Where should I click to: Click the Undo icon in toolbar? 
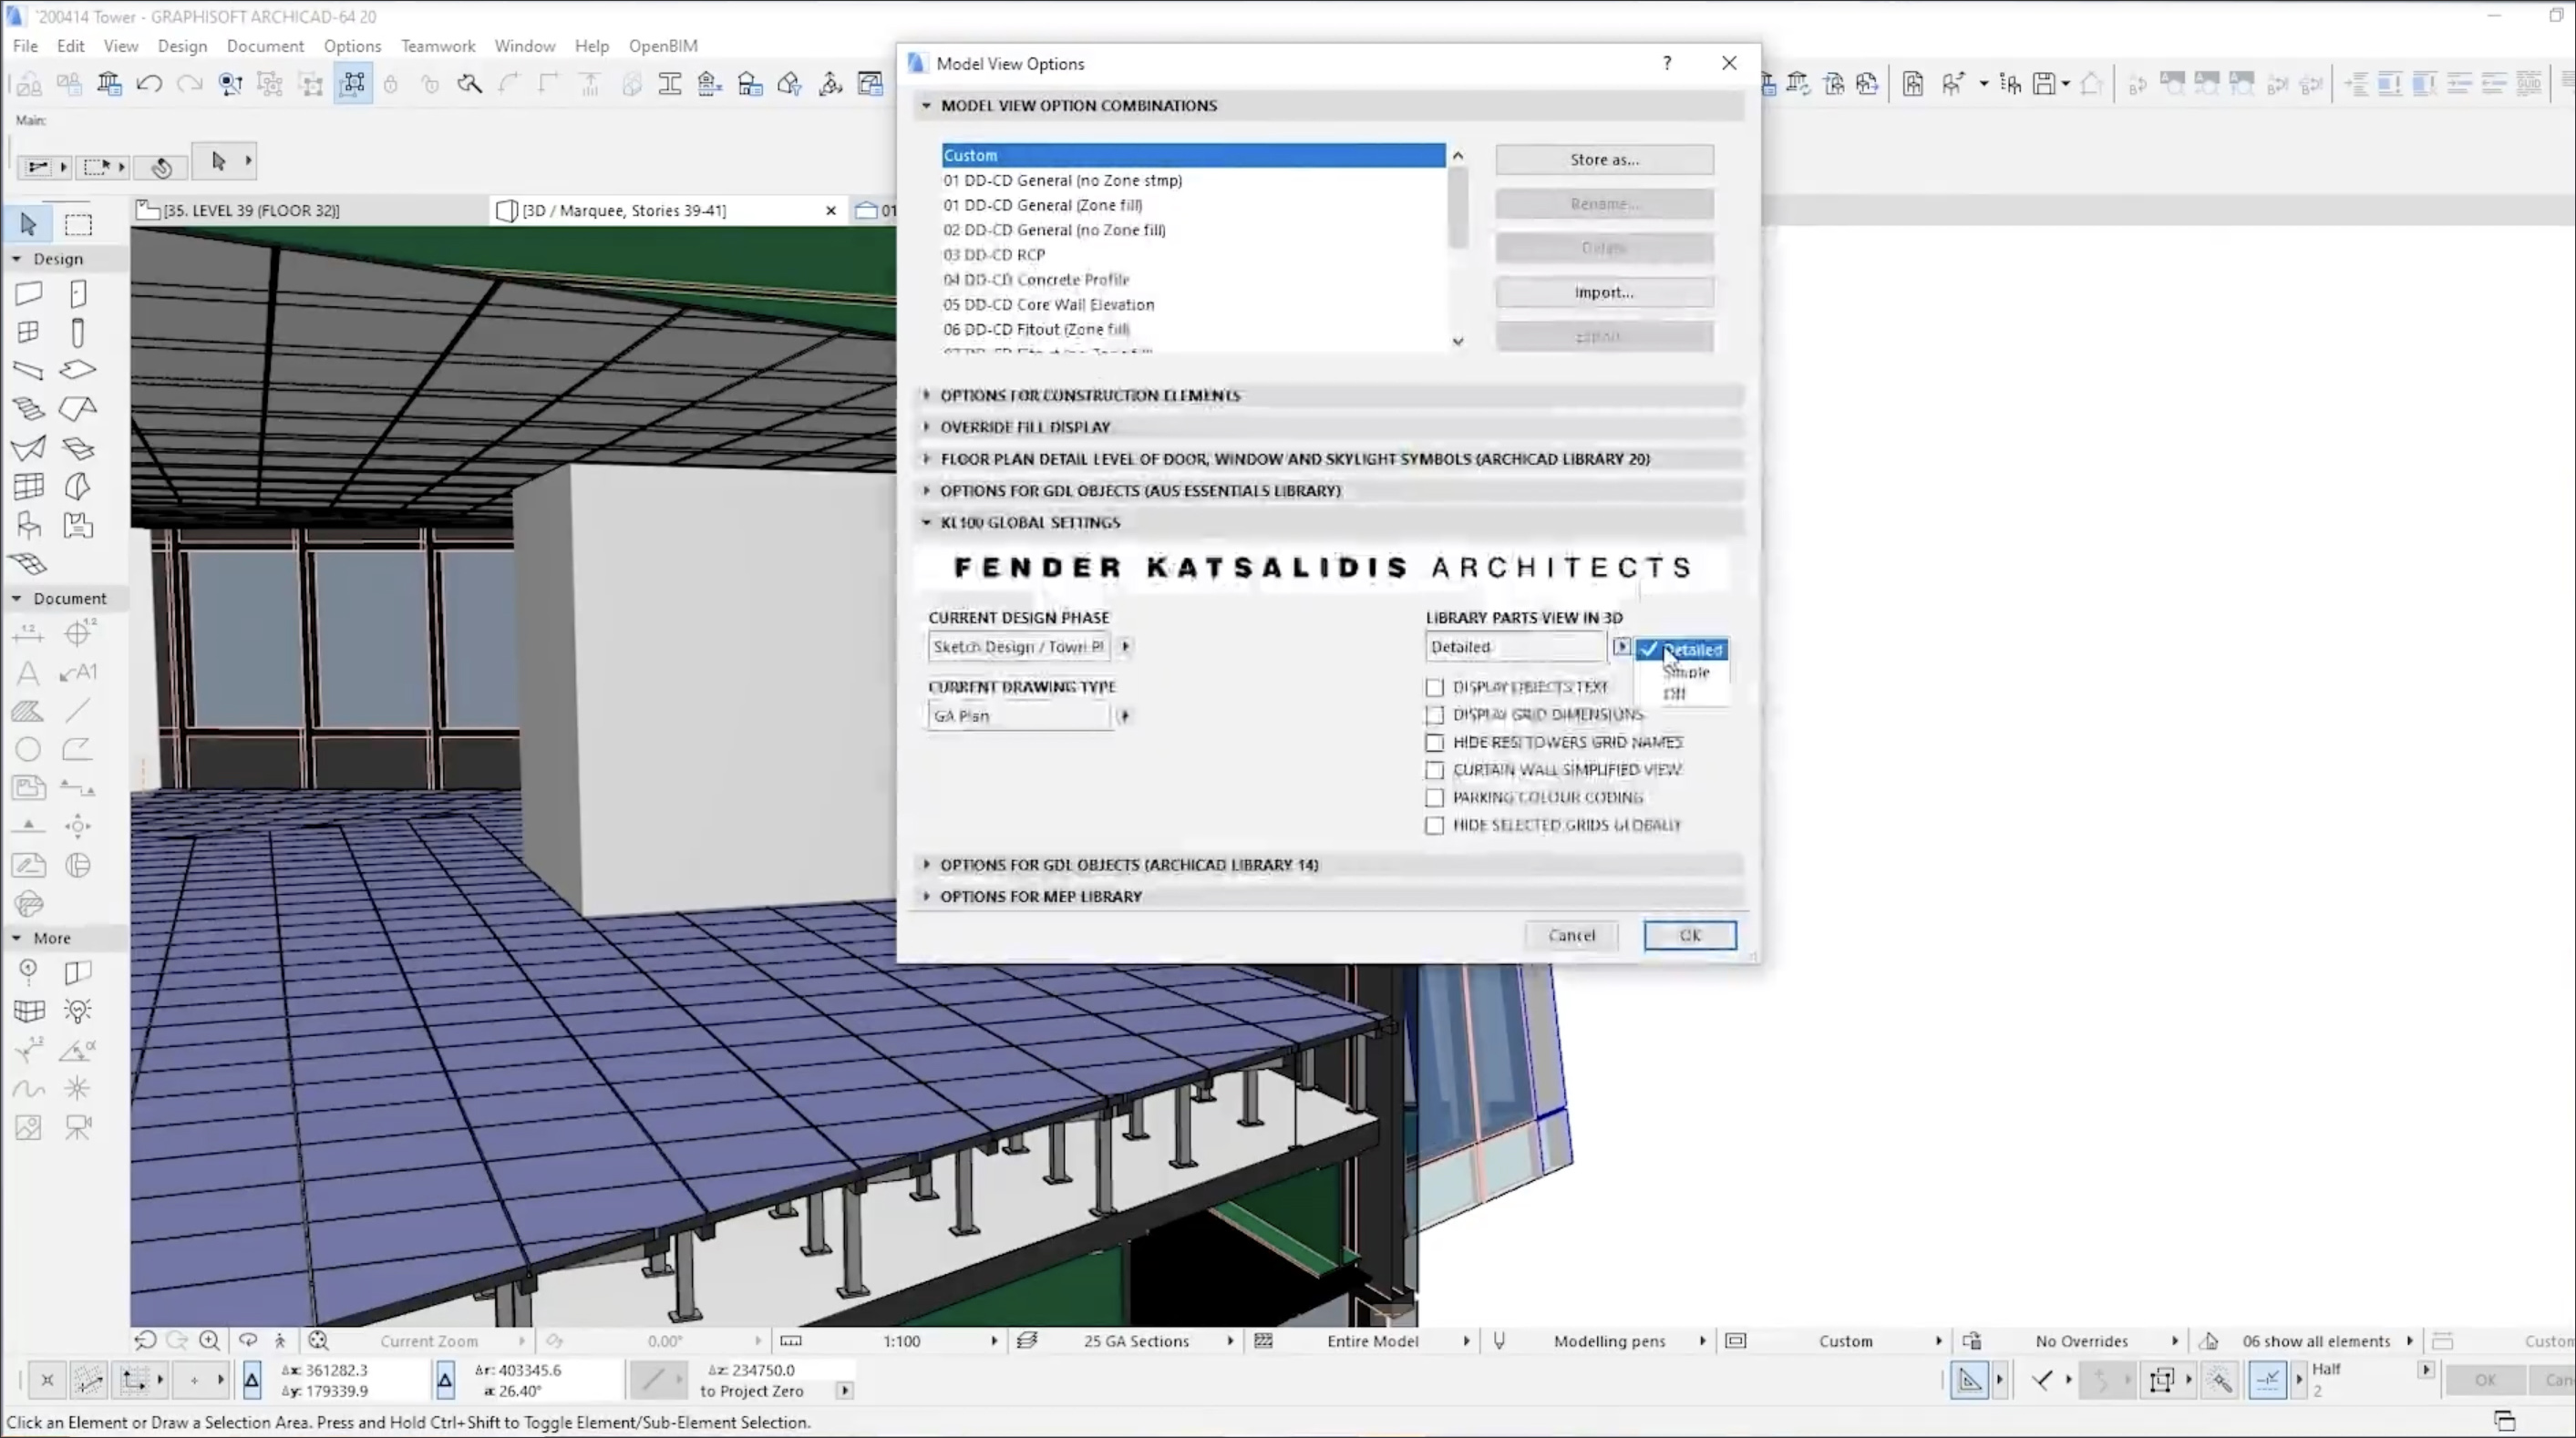pos(150,84)
